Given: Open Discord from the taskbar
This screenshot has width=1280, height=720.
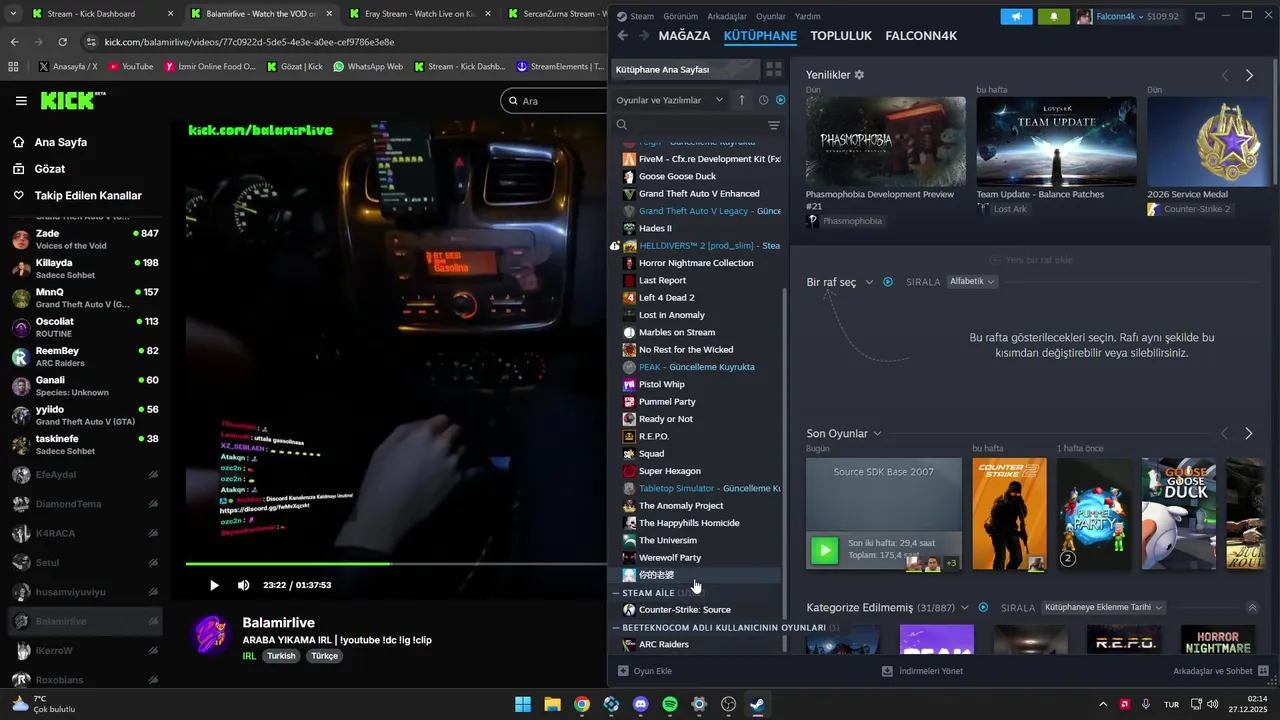Looking at the screenshot, I should pyautogui.click(x=641, y=704).
